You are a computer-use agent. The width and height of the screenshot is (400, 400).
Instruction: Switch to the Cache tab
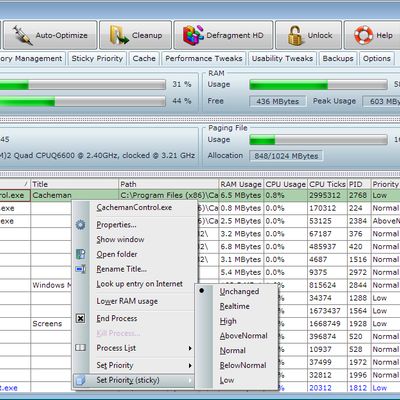click(144, 59)
